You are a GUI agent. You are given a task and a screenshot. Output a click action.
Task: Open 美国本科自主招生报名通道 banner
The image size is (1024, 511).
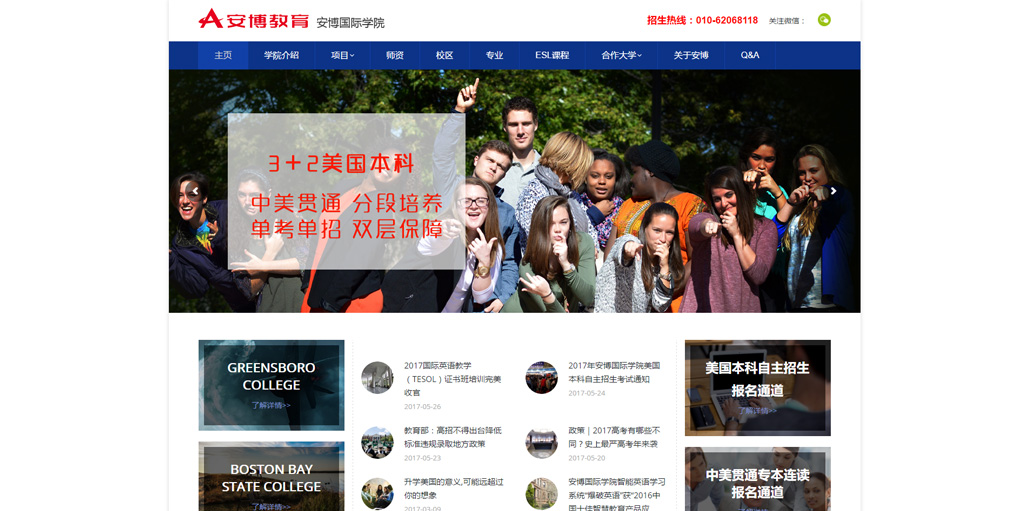(757, 388)
